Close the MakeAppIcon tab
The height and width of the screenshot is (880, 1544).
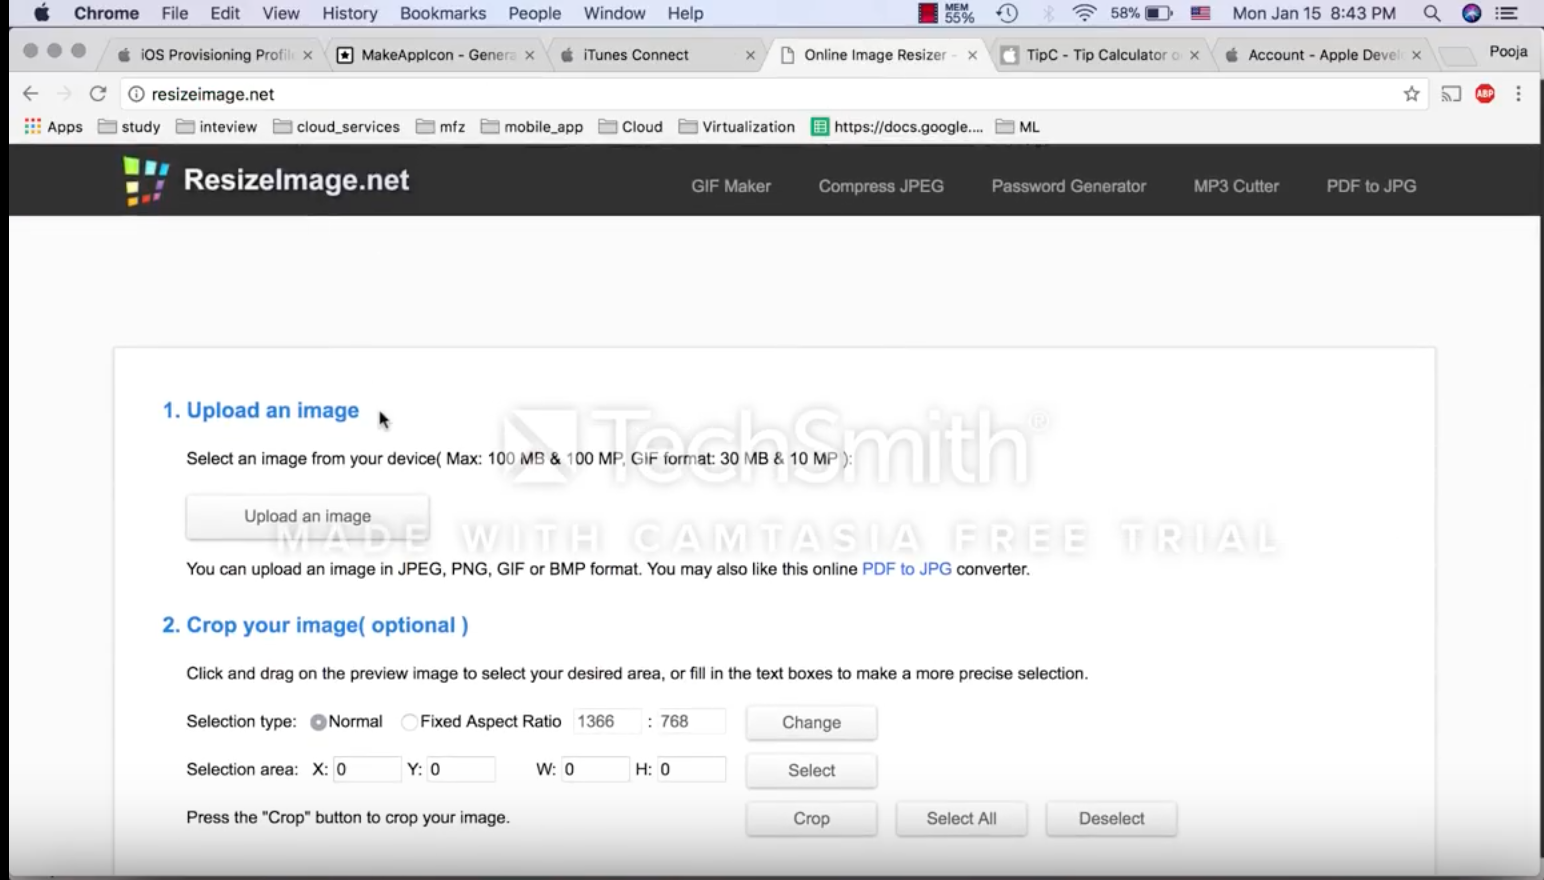[530, 55]
